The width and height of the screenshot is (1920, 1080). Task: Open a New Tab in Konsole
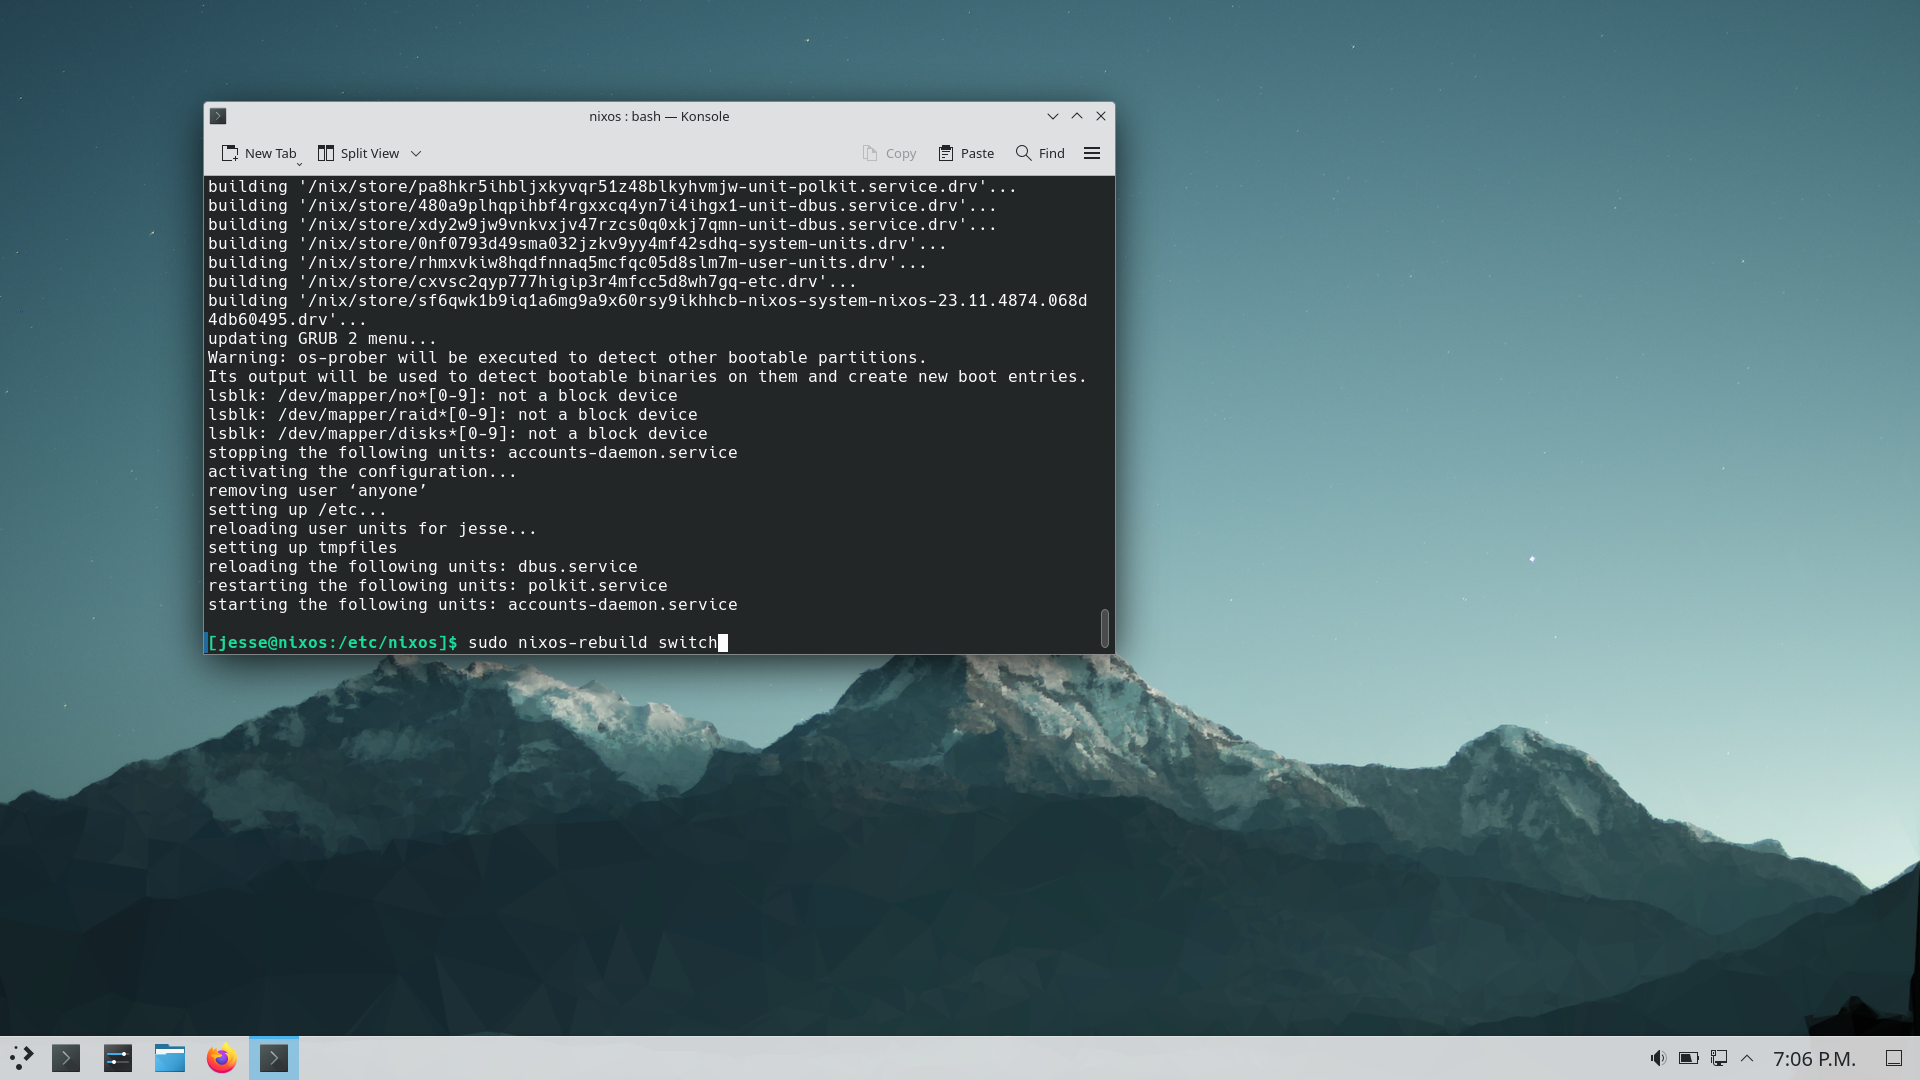pyautogui.click(x=259, y=153)
